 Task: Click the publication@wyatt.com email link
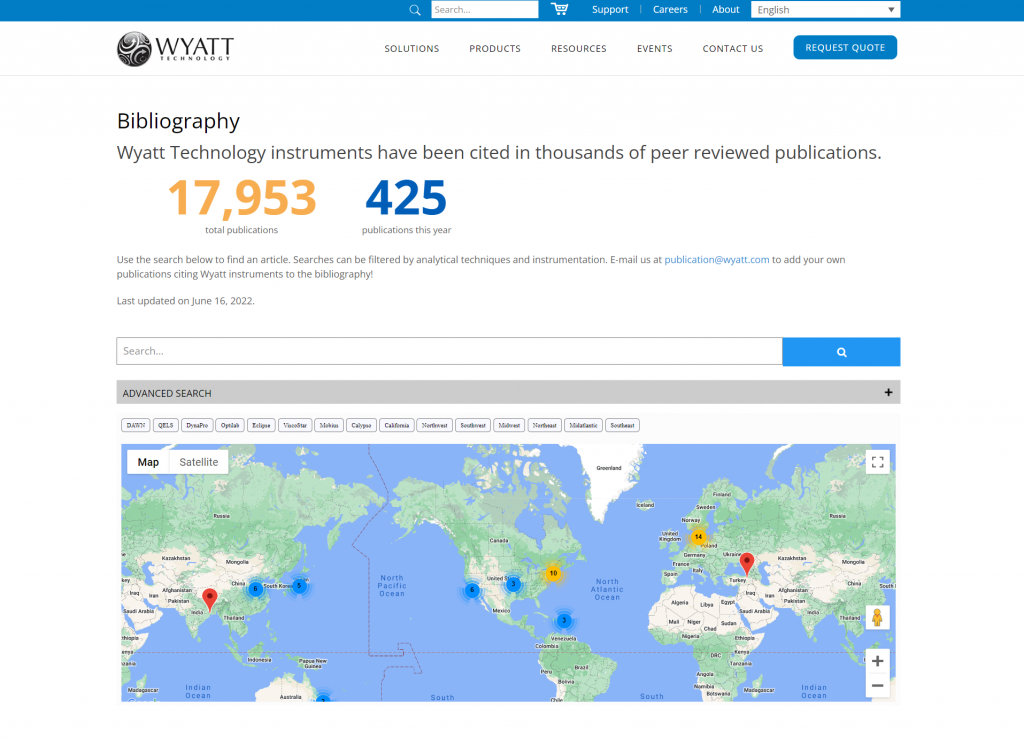(x=716, y=260)
